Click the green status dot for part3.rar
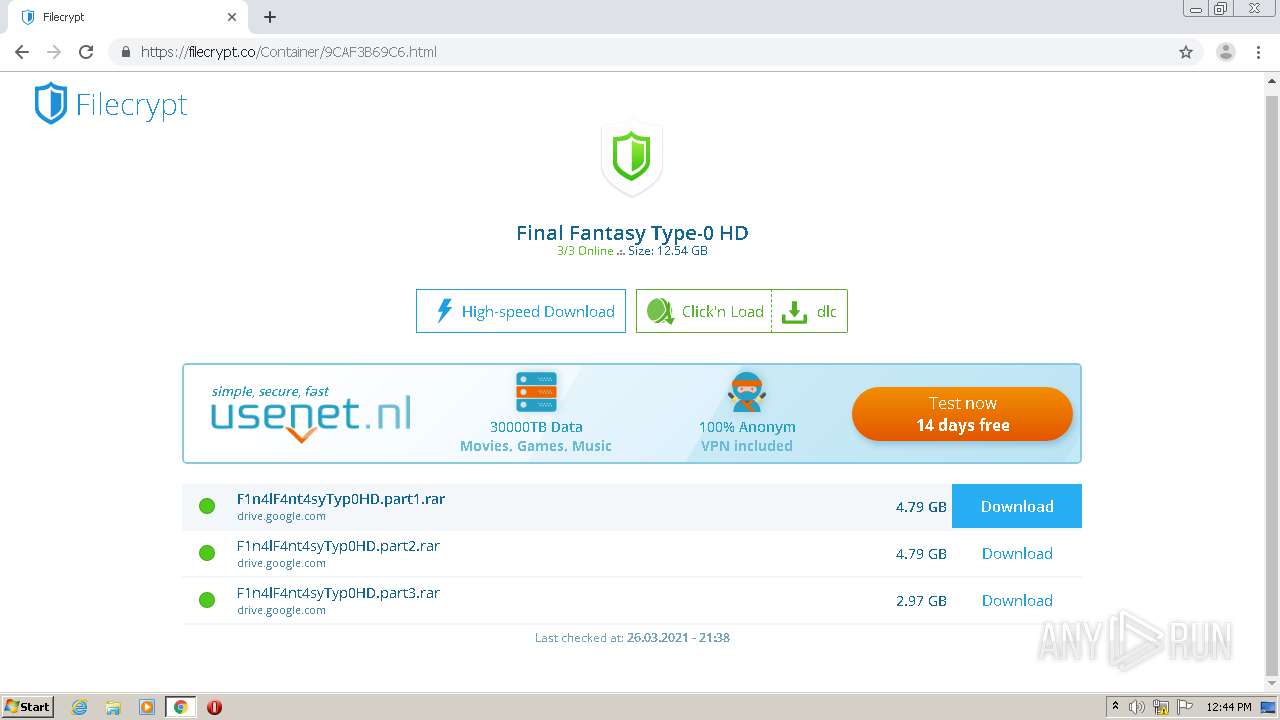The height and width of the screenshot is (720, 1280). pyautogui.click(x=207, y=600)
